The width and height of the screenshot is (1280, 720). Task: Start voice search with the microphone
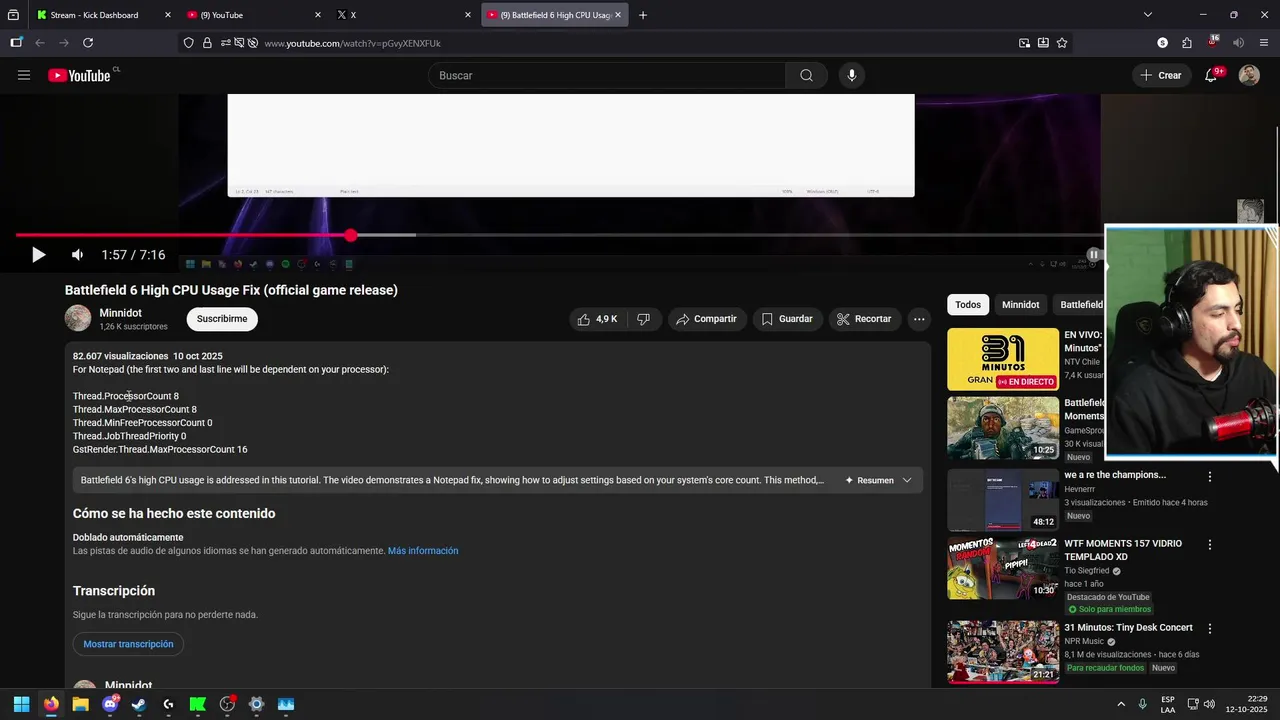852,75
